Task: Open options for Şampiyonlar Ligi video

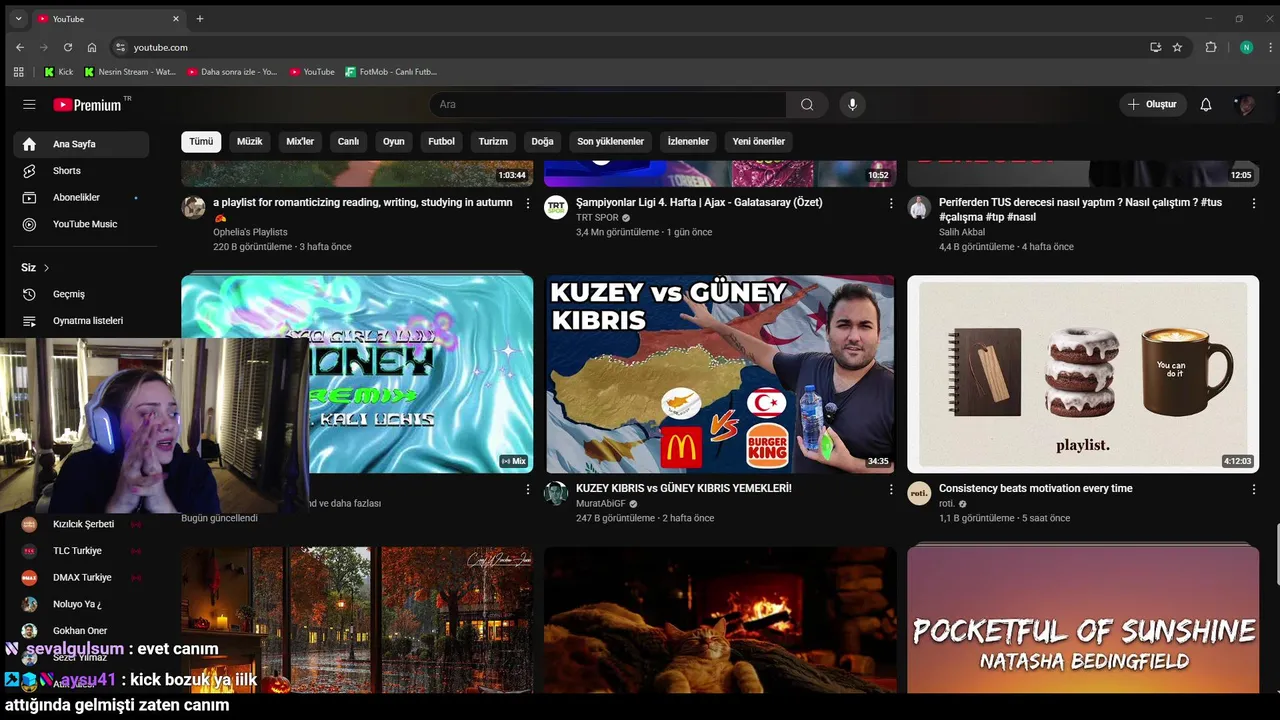Action: (891, 203)
